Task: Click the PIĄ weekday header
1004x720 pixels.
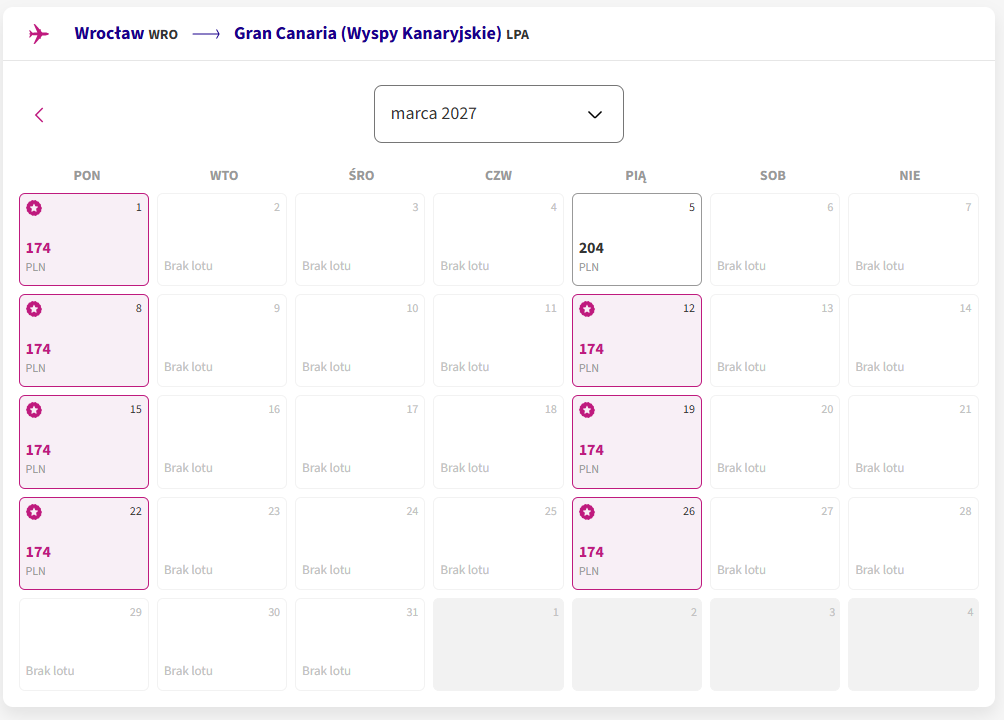Action: click(636, 176)
